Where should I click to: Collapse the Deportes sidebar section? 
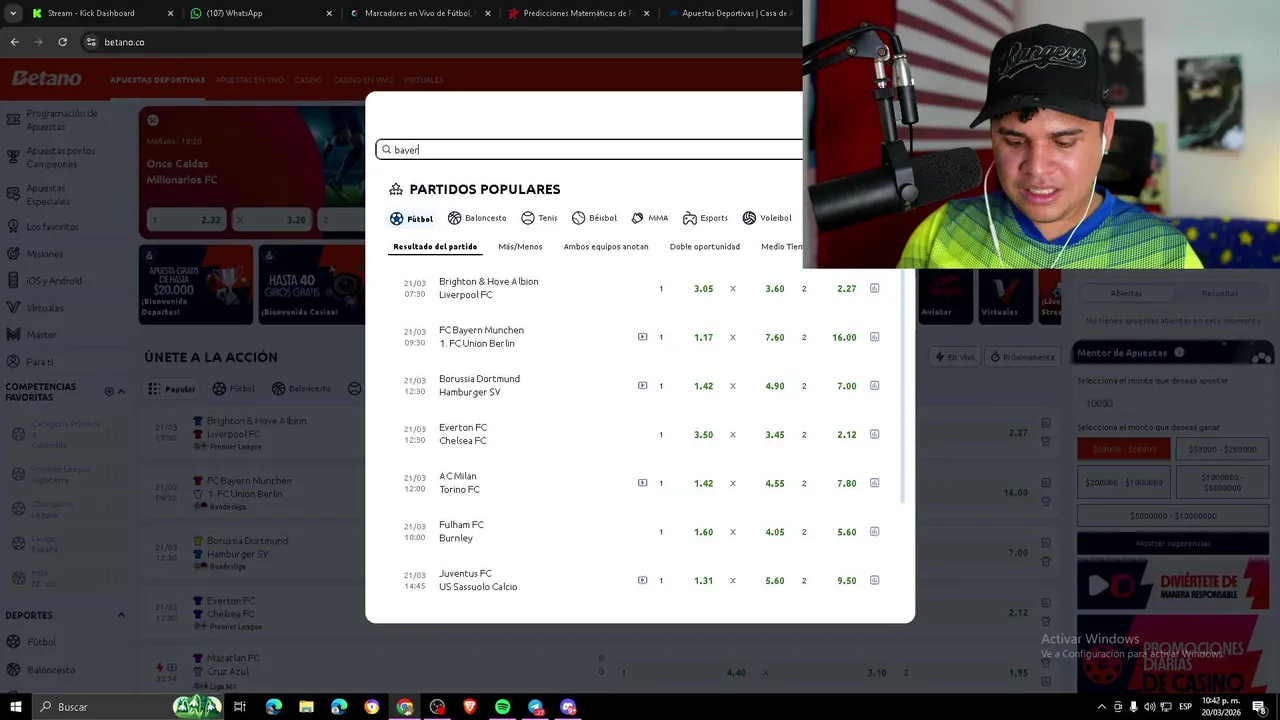click(x=121, y=615)
